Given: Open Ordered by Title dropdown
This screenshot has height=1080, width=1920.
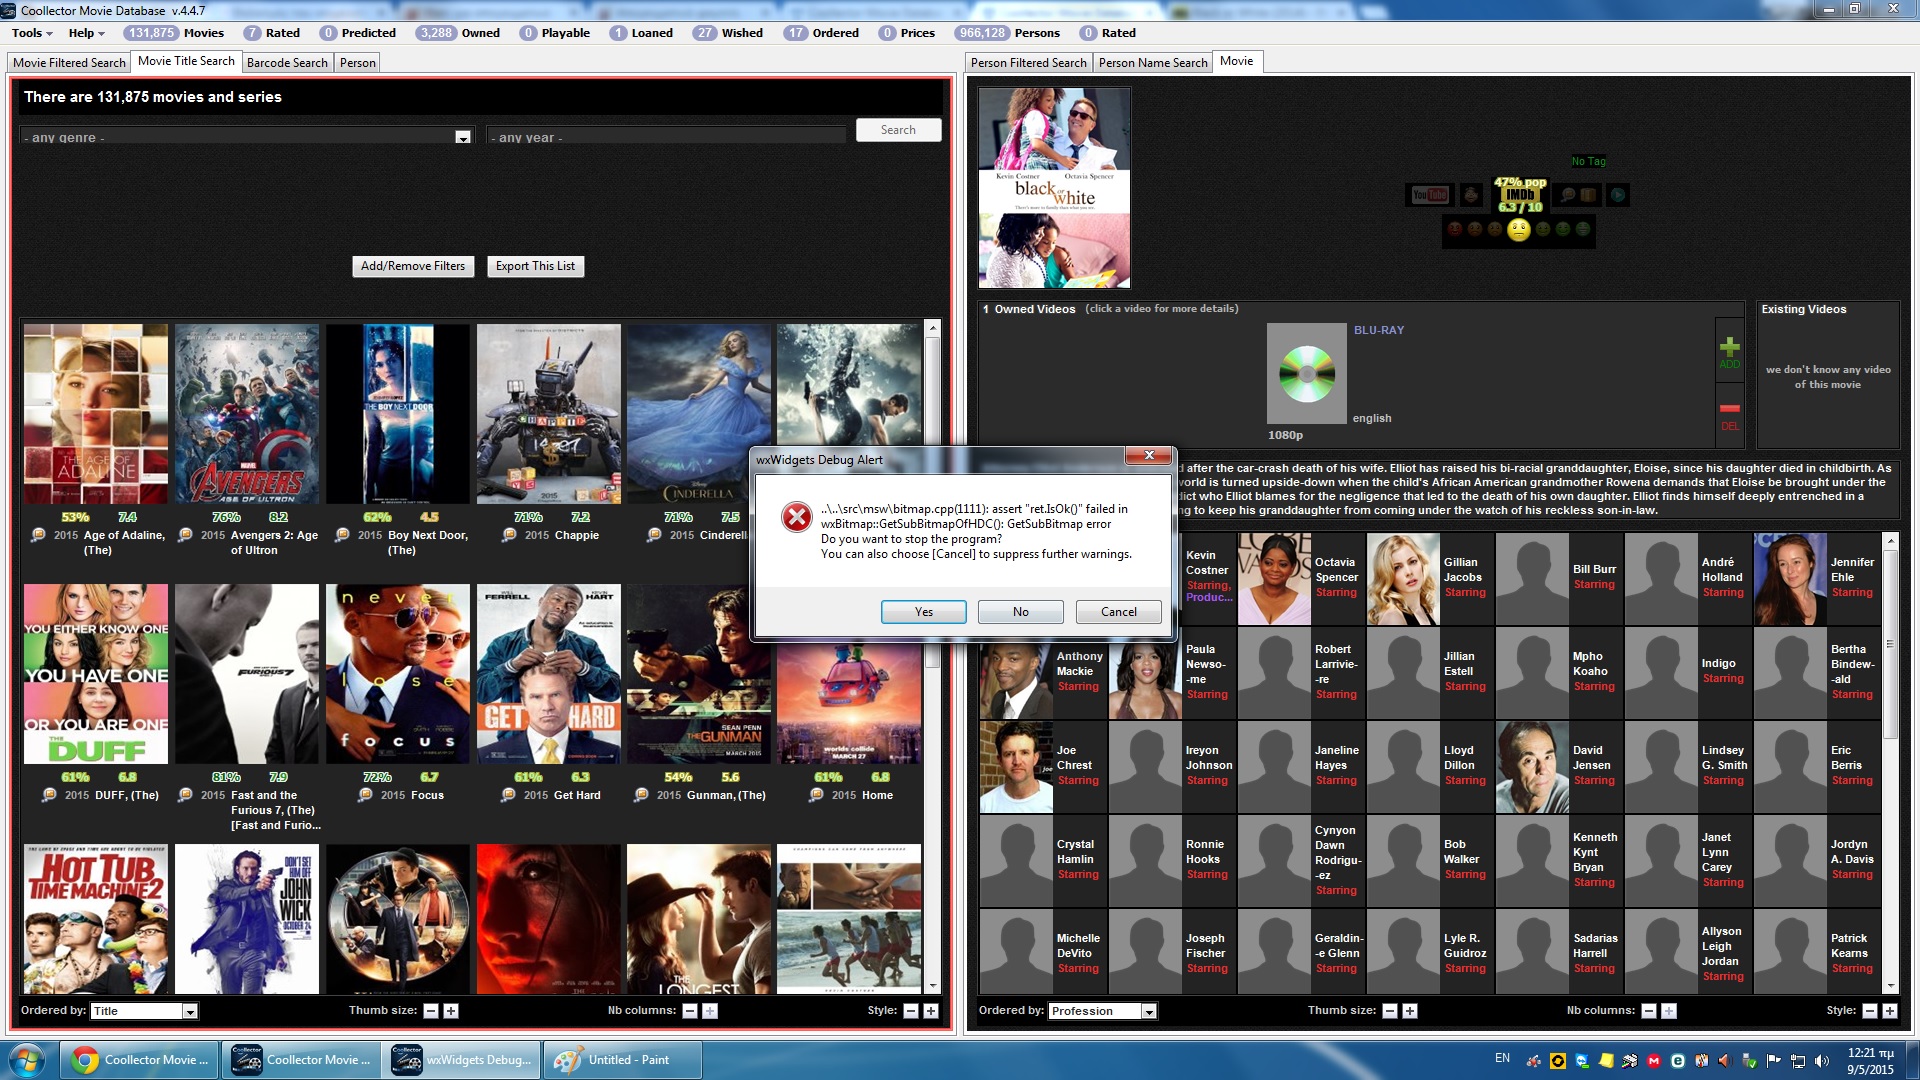Looking at the screenshot, I should (x=144, y=1011).
